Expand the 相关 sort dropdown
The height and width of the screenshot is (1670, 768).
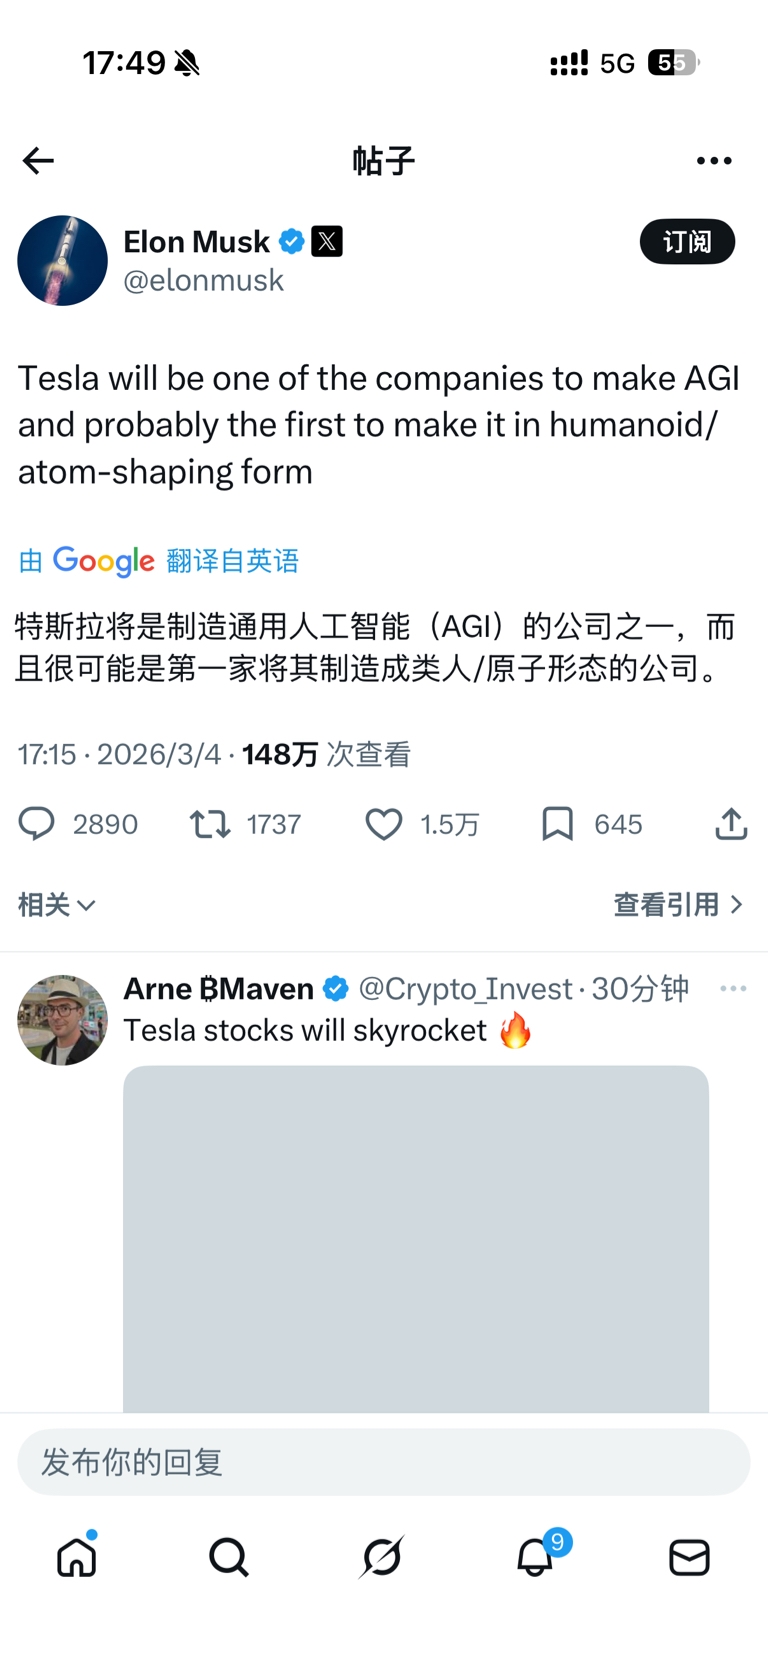pyautogui.click(x=56, y=905)
